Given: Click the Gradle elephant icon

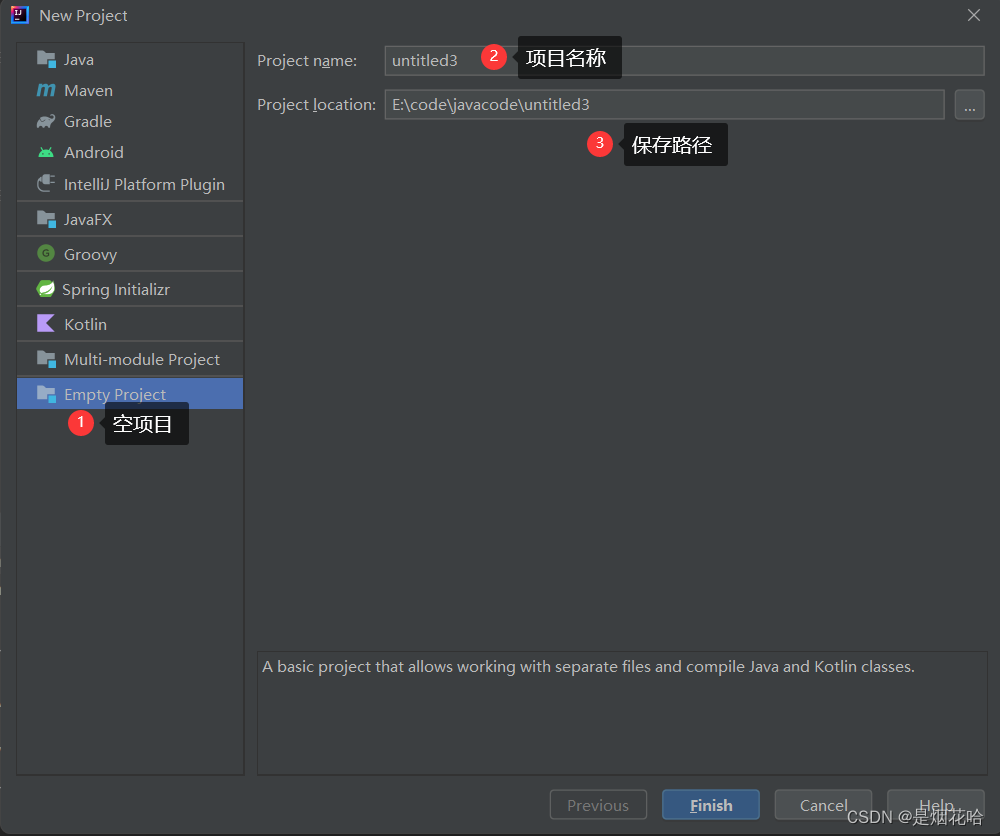Looking at the screenshot, I should point(46,121).
